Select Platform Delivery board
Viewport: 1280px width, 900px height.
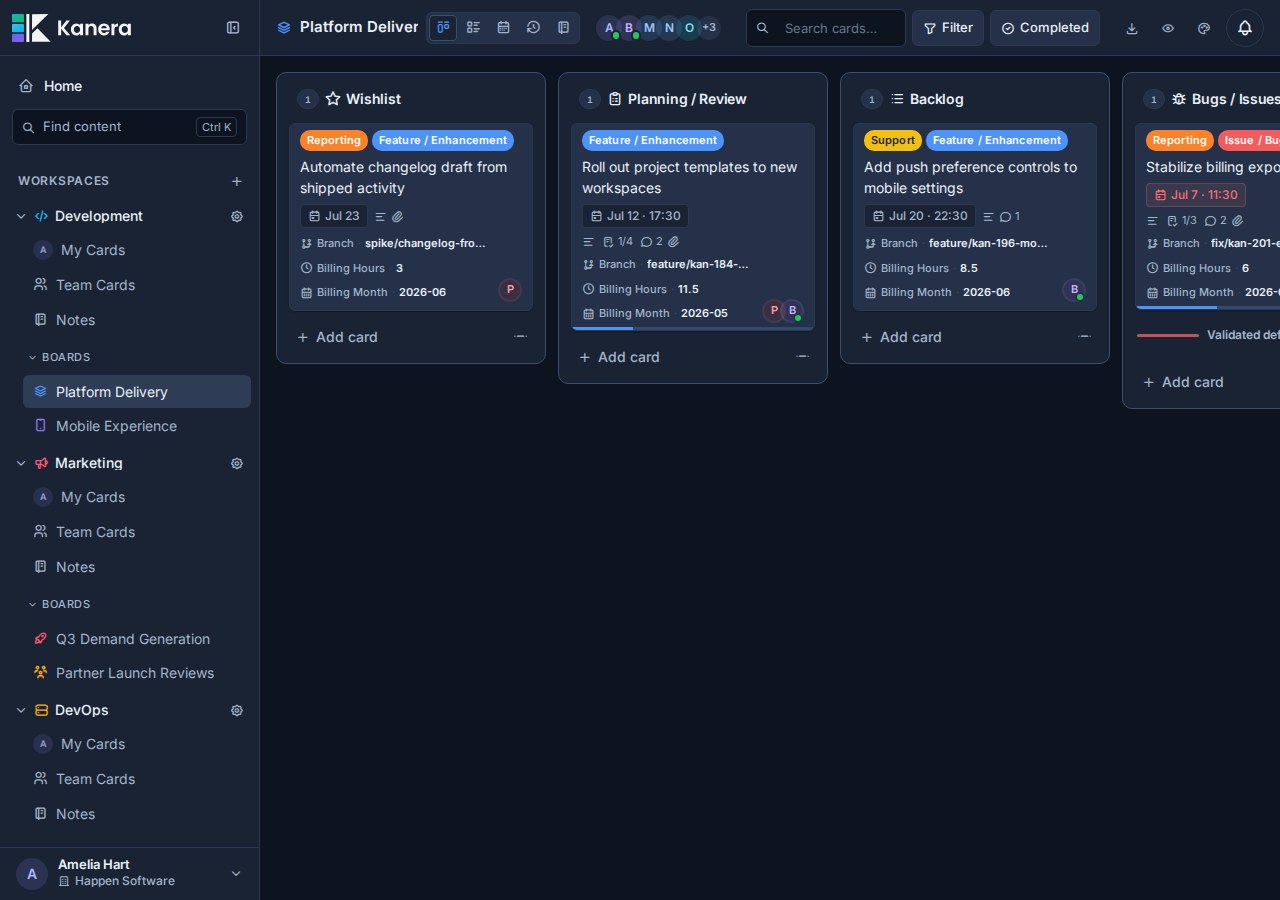(137, 392)
